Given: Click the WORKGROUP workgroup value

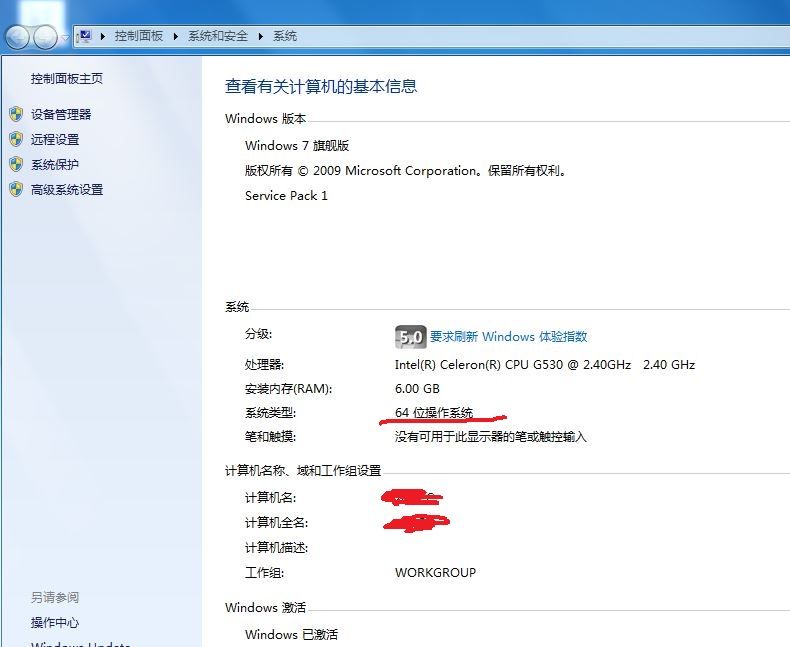Looking at the screenshot, I should (x=435, y=573).
